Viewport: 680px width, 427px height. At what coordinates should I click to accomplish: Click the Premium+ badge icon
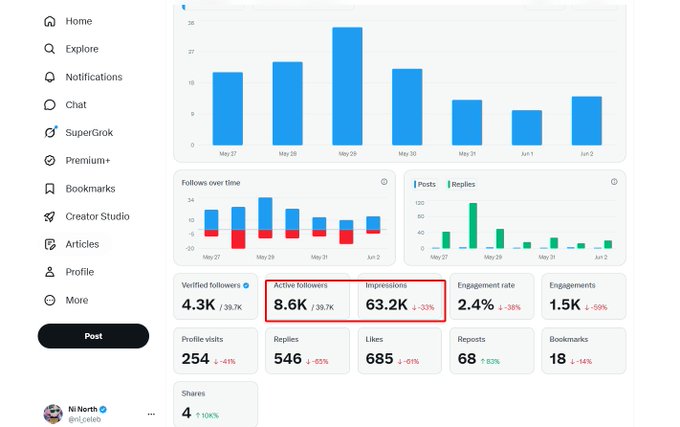50,161
